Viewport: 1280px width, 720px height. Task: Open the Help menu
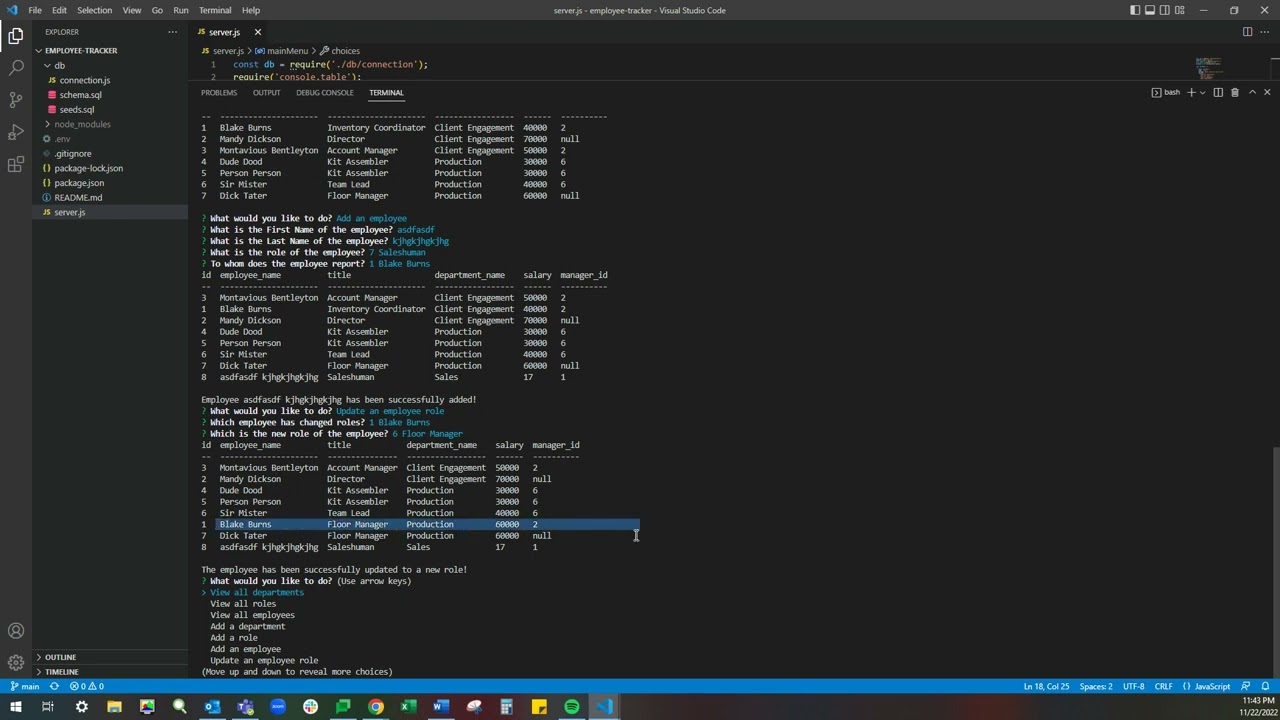(251, 10)
